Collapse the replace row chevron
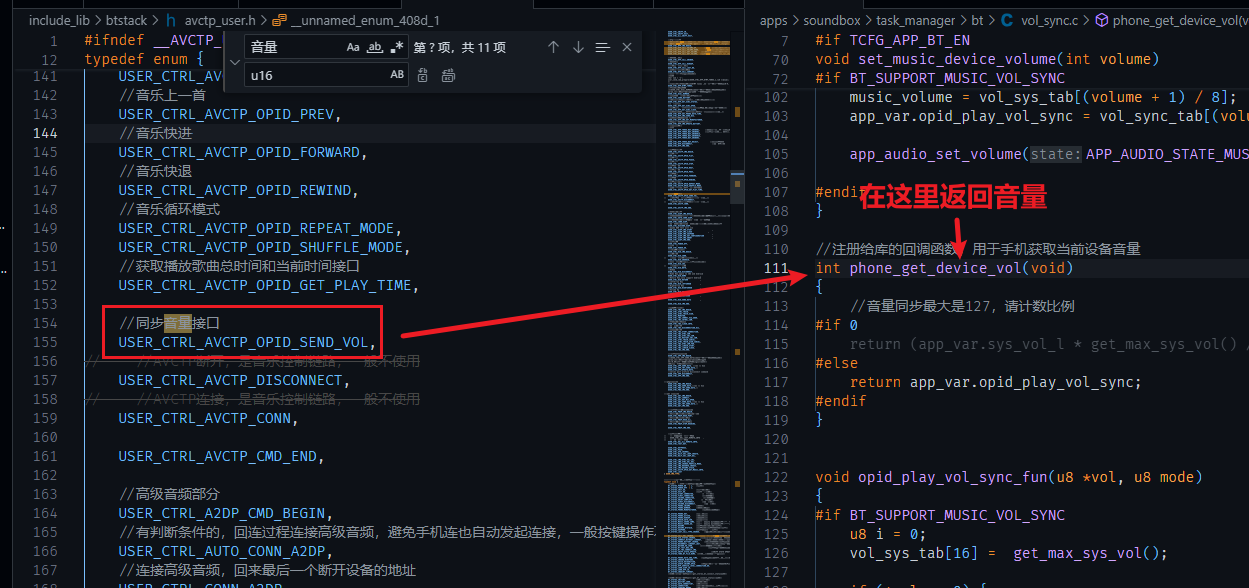The image size is (1249, 588). [234, 61]
